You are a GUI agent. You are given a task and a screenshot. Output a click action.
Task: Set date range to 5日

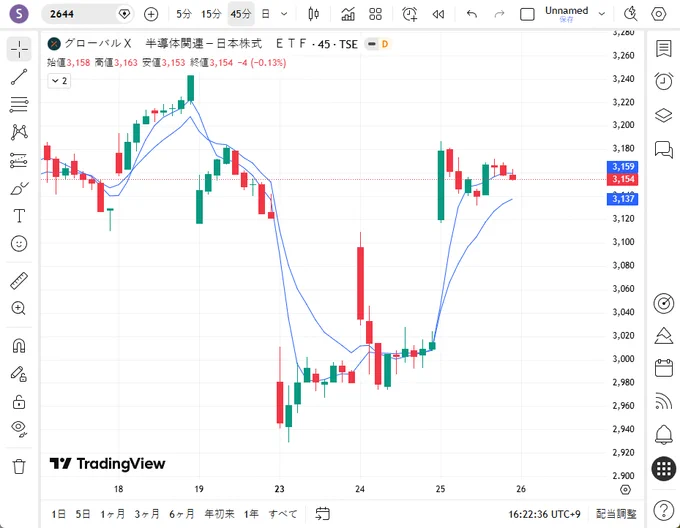click(83, 514)
